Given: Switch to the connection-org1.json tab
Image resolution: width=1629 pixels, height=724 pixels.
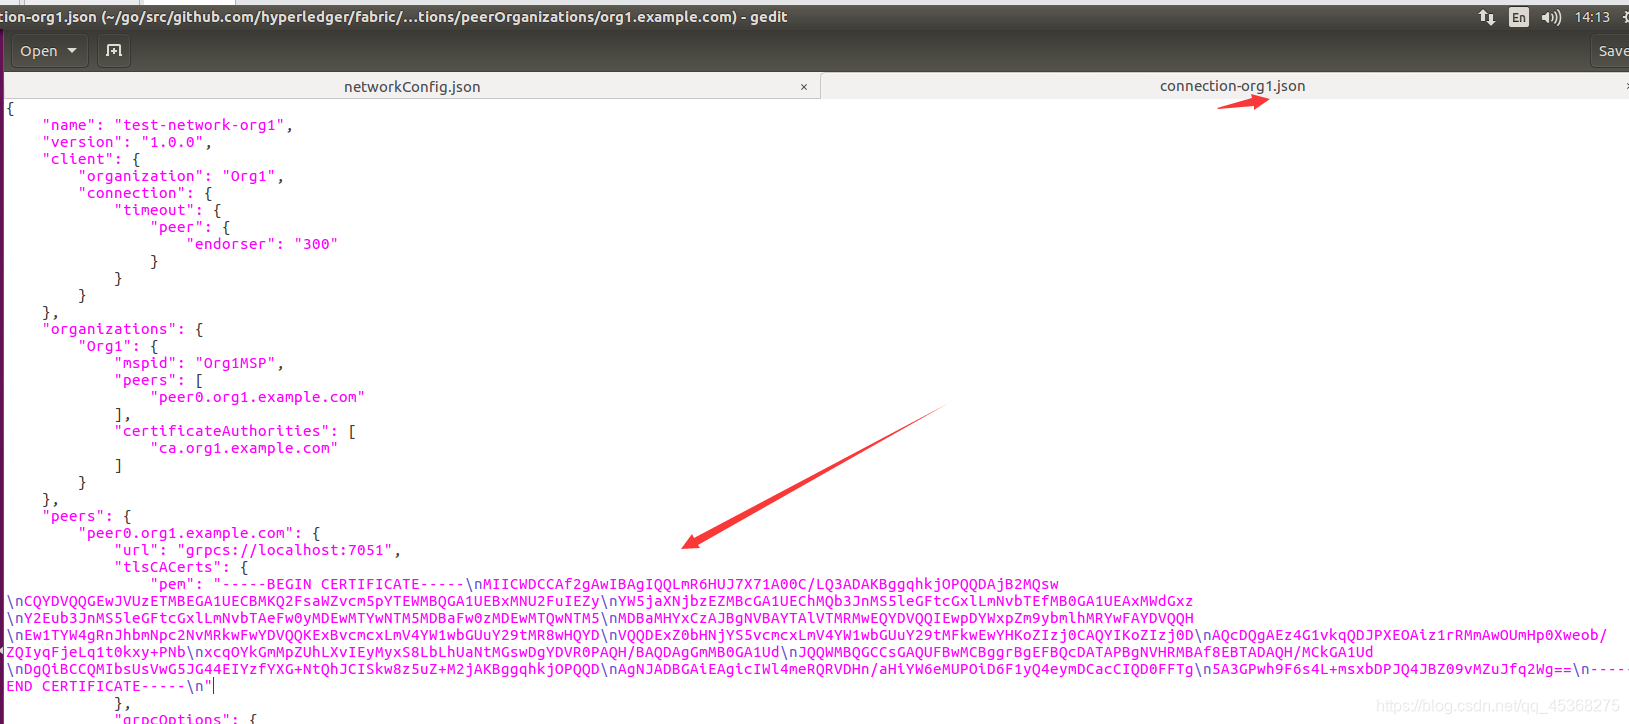Looking at the screenshot, I should [x=1232, y=86].
